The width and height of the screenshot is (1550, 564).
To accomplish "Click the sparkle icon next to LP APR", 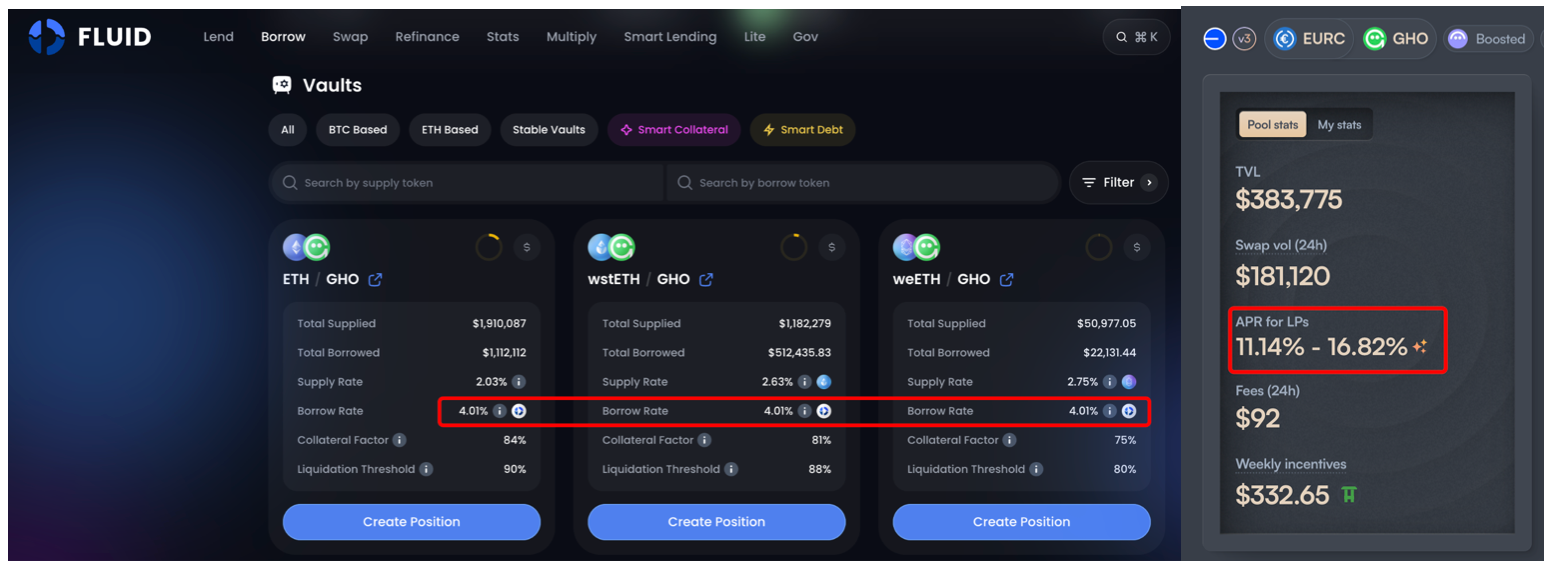I will click(1420, 347).
